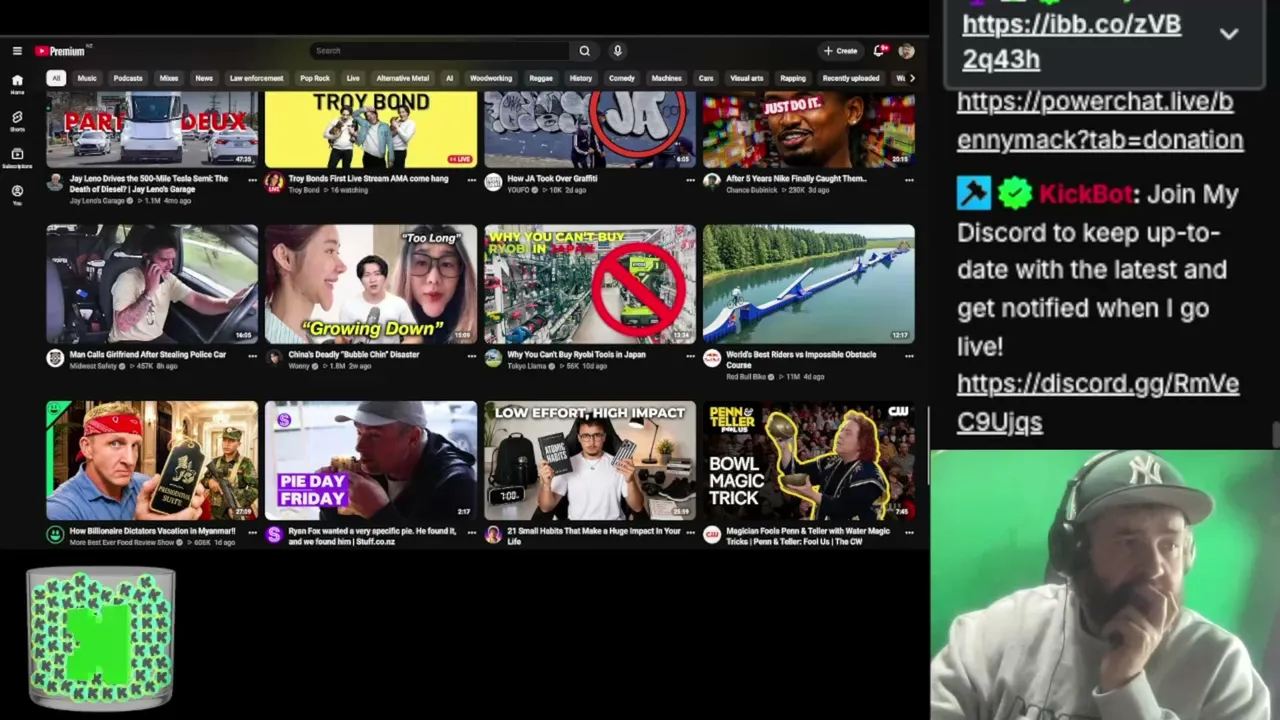Image resolution: width=1280 pixels, height=720 pixels.
Task: Open Subscriptions from the sidebar
Action: pos(17,158)
